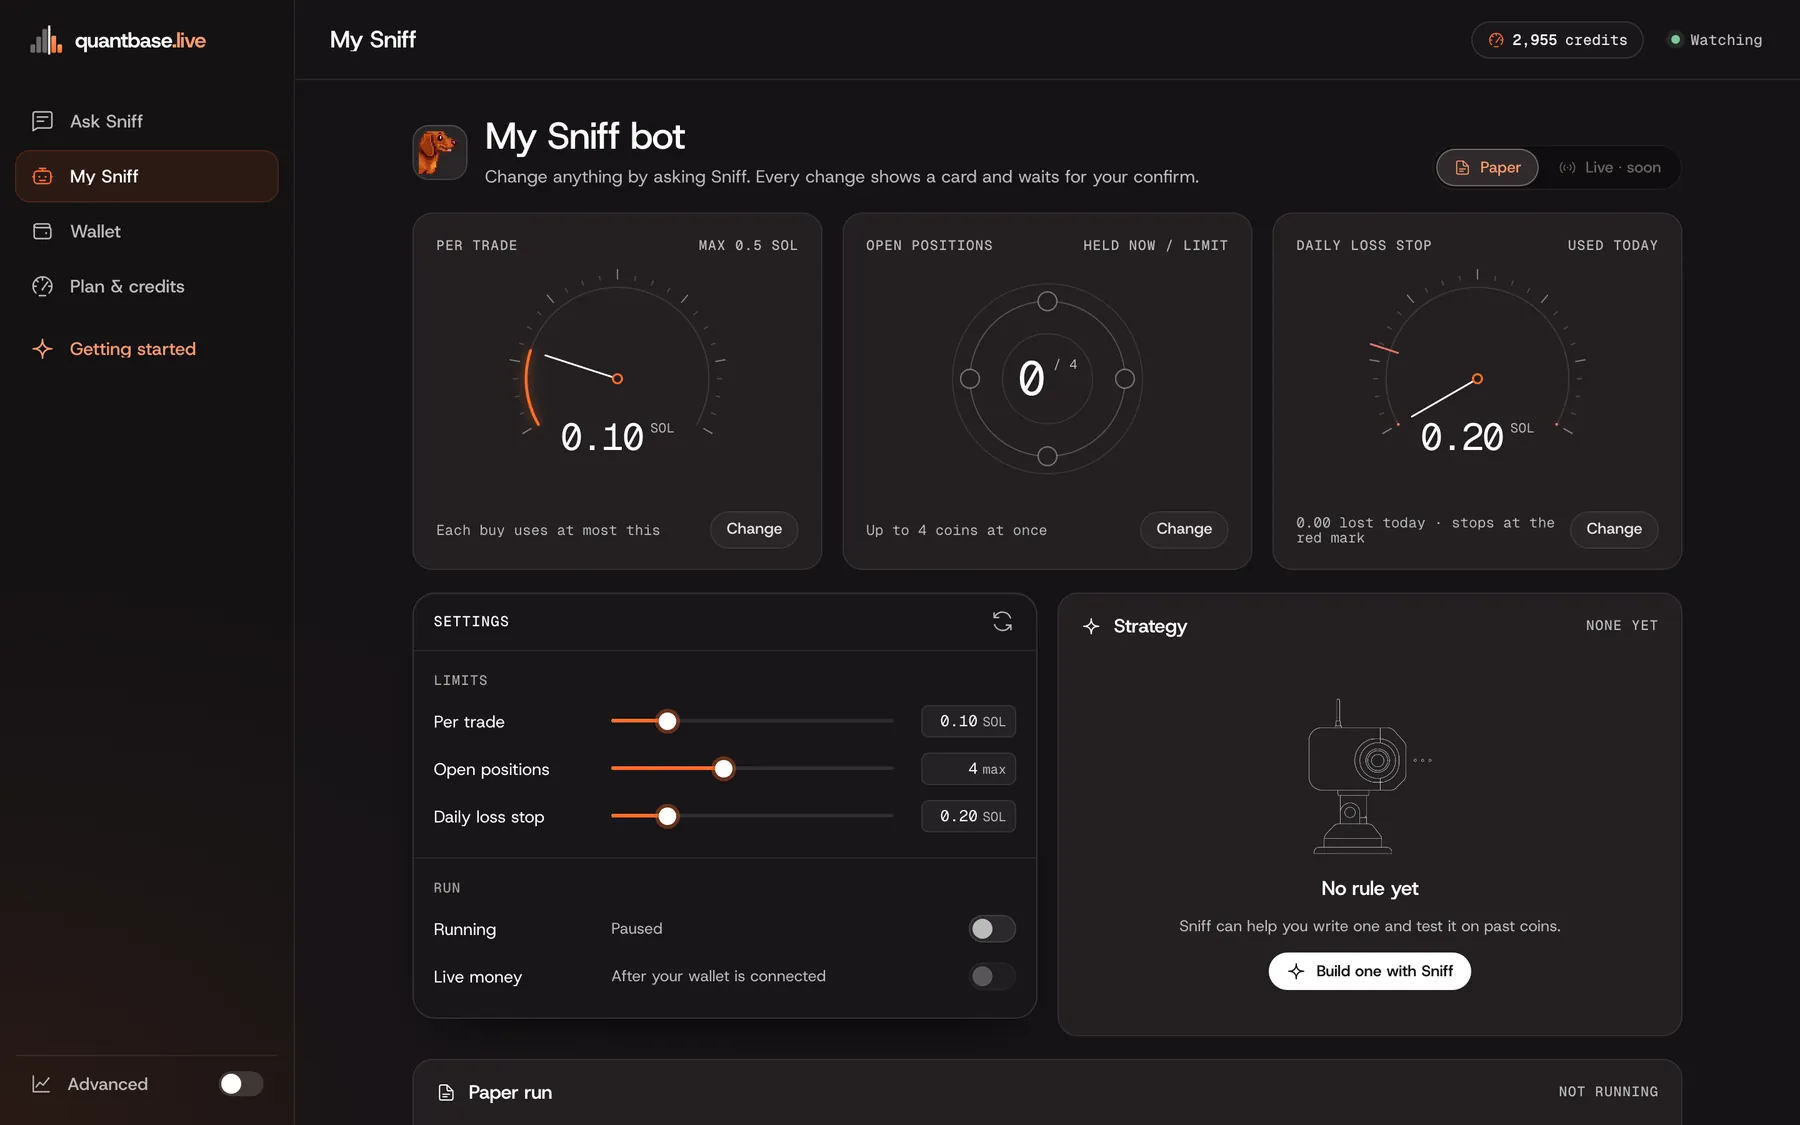Click the Daily loss stop slider handle
This screenshot has width=1800, height=1125.
coord(667,816)
